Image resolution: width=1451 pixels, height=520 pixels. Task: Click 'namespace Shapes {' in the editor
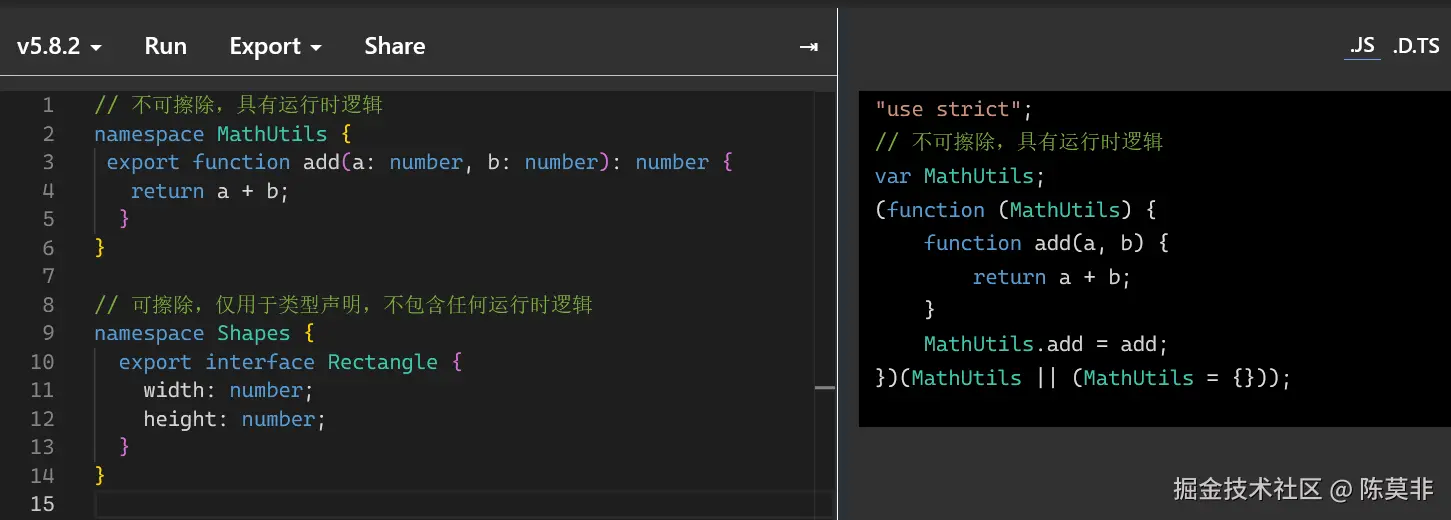pos(205,333)
